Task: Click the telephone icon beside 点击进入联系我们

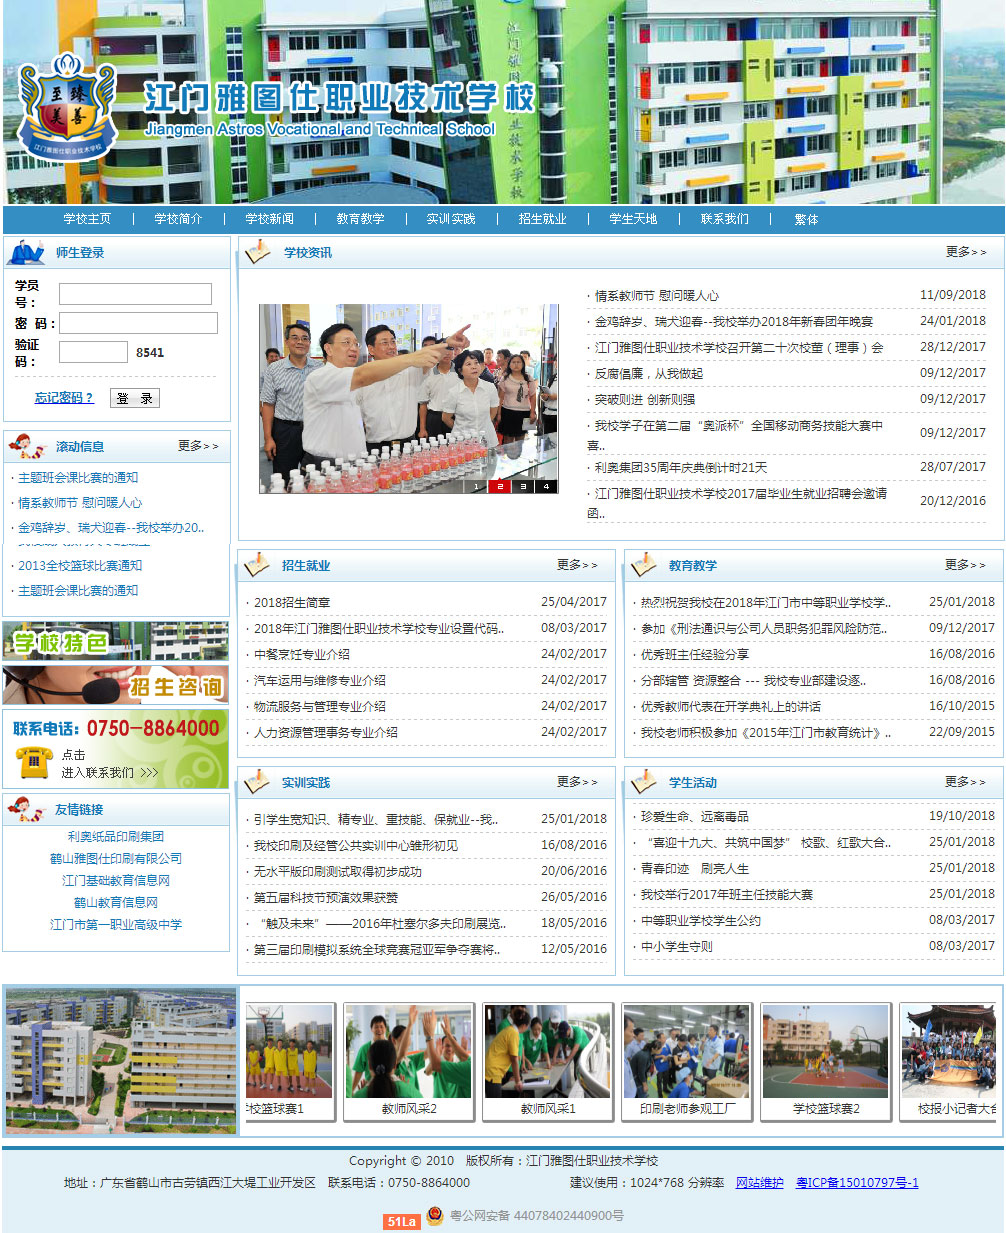Action: [x=34, y=763]
